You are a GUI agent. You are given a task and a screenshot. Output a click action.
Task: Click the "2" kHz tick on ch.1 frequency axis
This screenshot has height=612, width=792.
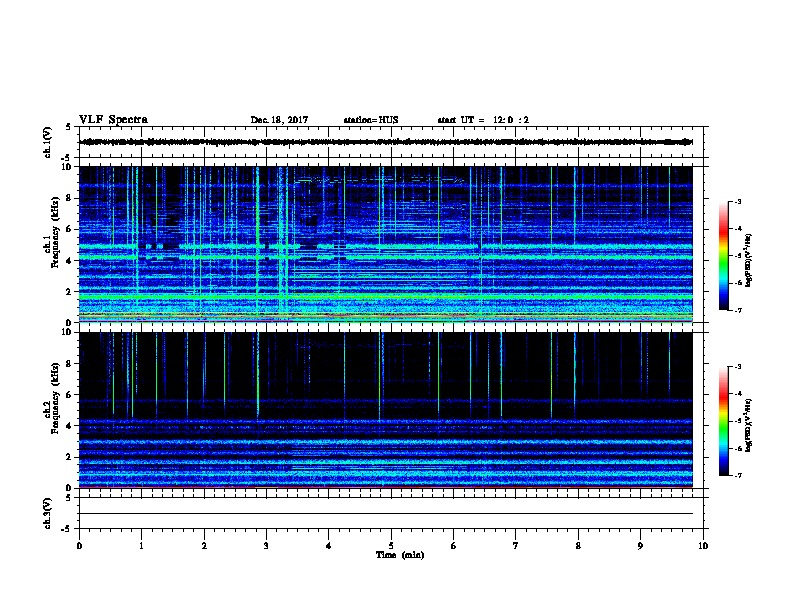69,291
